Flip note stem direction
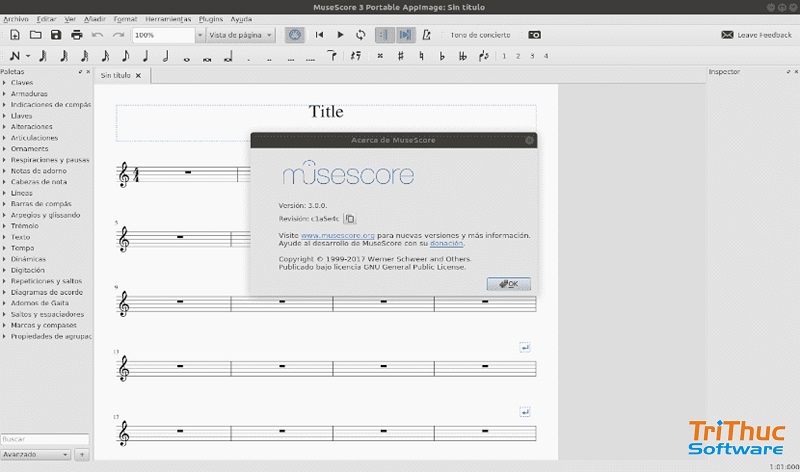This screenshot has width=800, height=472. point(483,56)
